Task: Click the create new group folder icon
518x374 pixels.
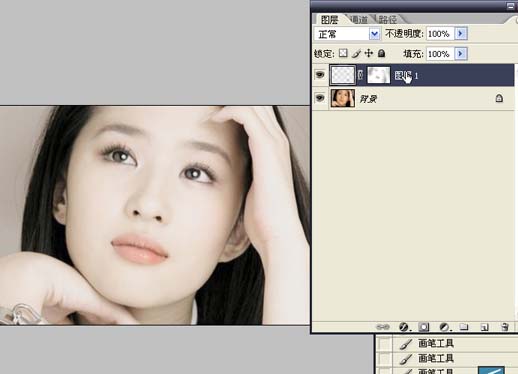Action: [x=464, y=327]
